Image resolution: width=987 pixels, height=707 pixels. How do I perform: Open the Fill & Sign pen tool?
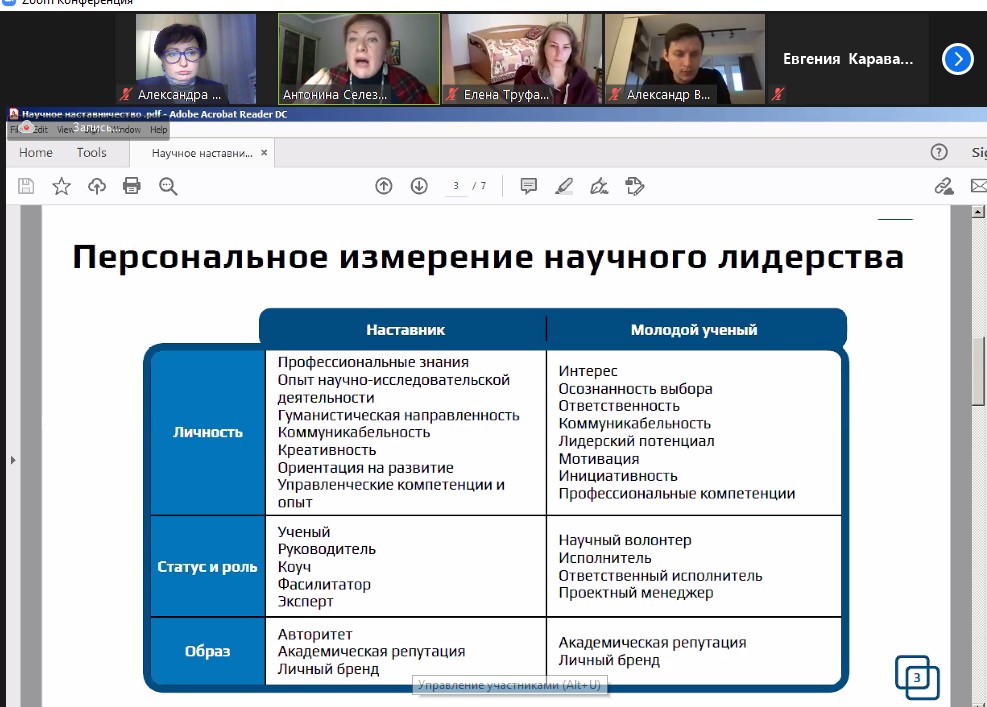click(x=599, y=186)
